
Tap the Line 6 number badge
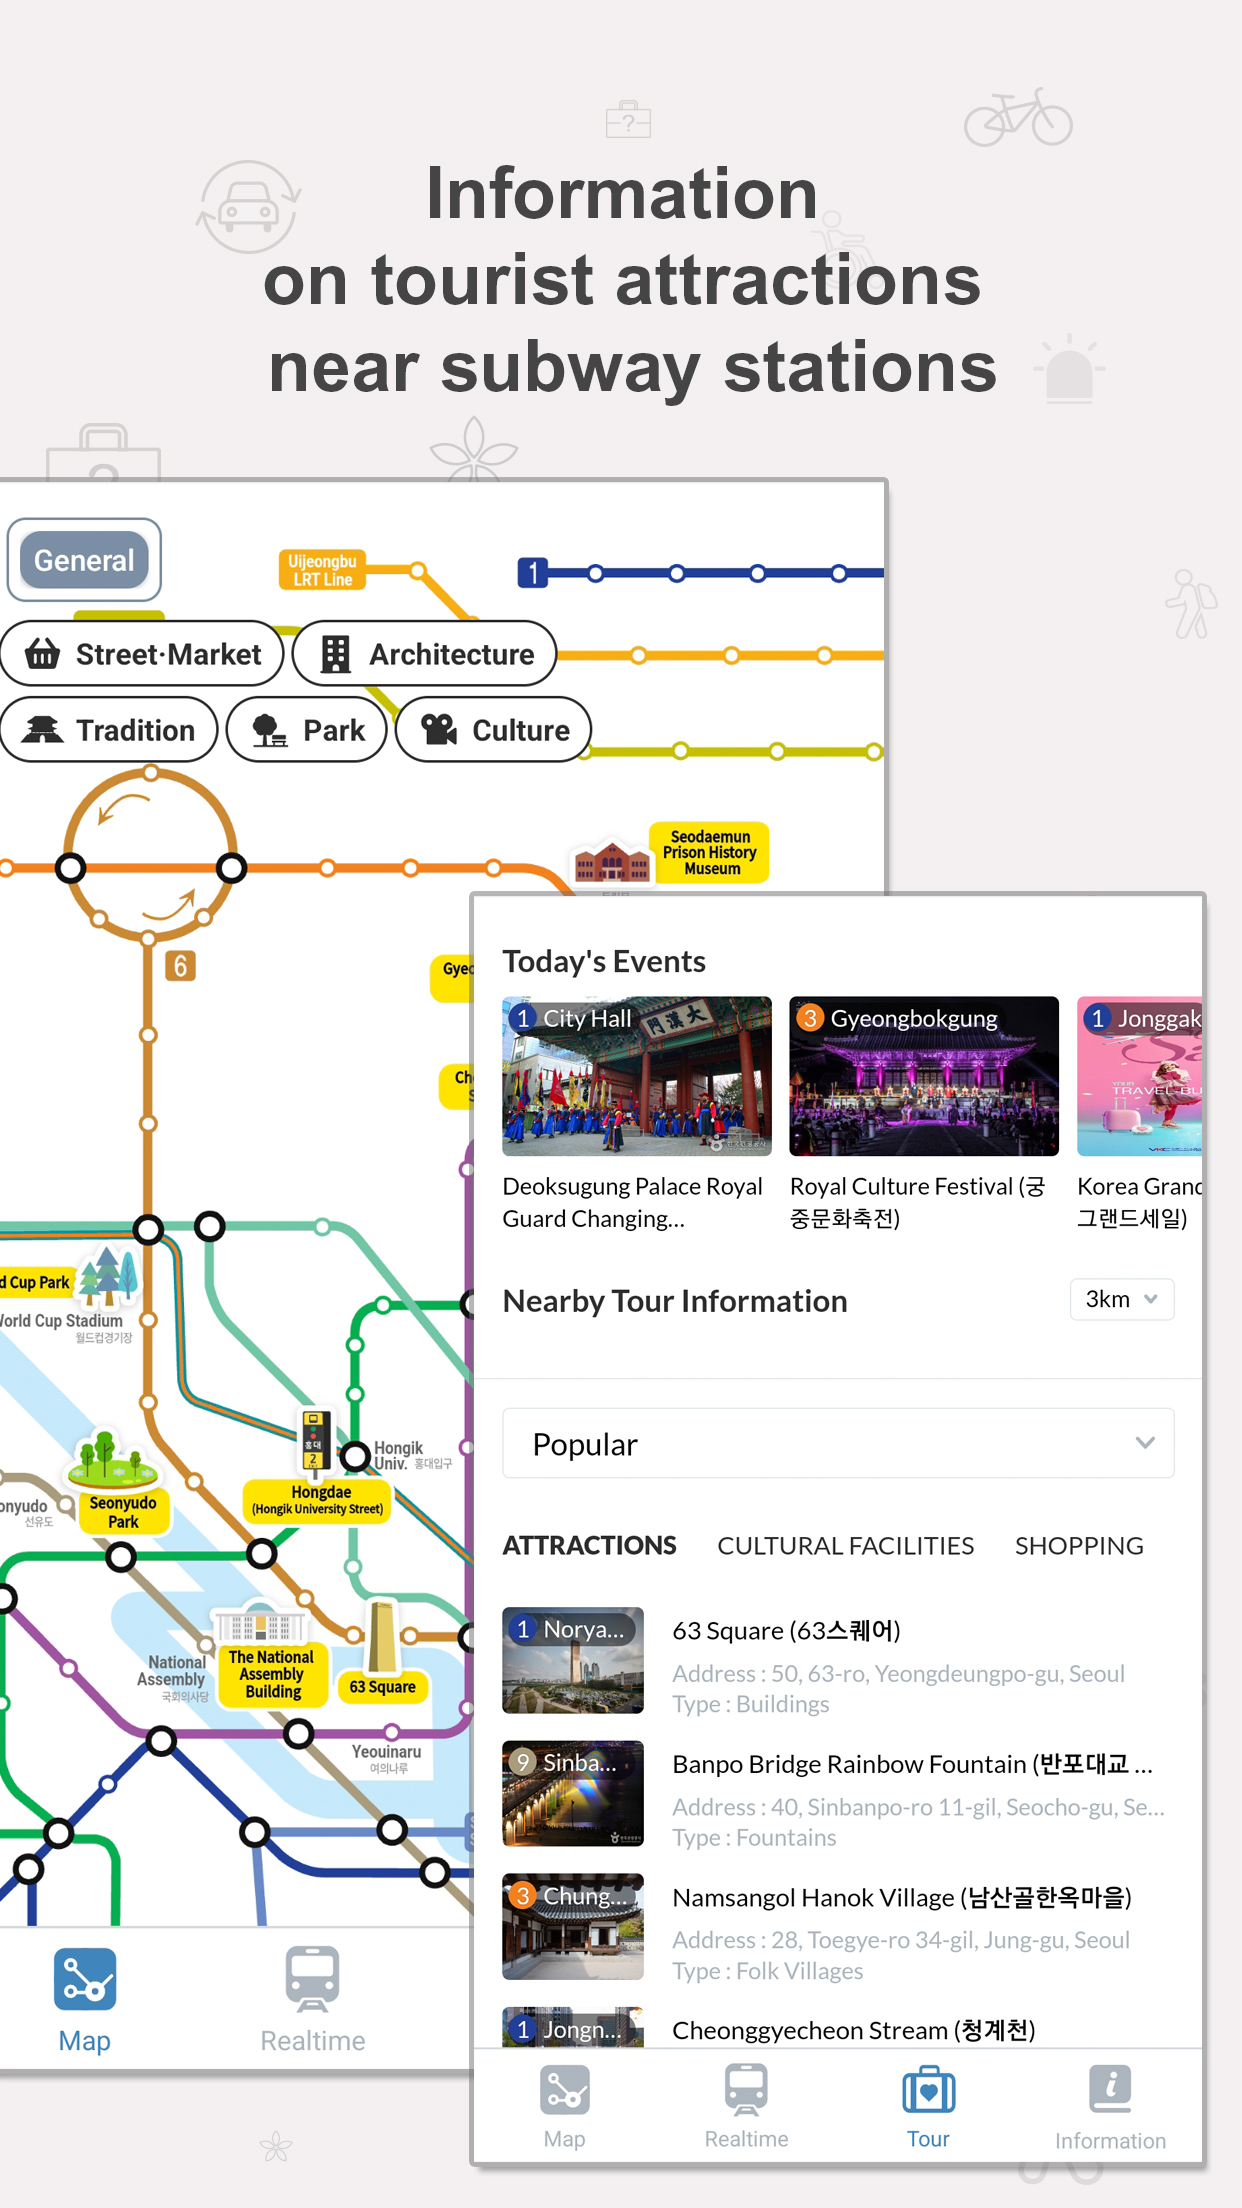[180, 966]
